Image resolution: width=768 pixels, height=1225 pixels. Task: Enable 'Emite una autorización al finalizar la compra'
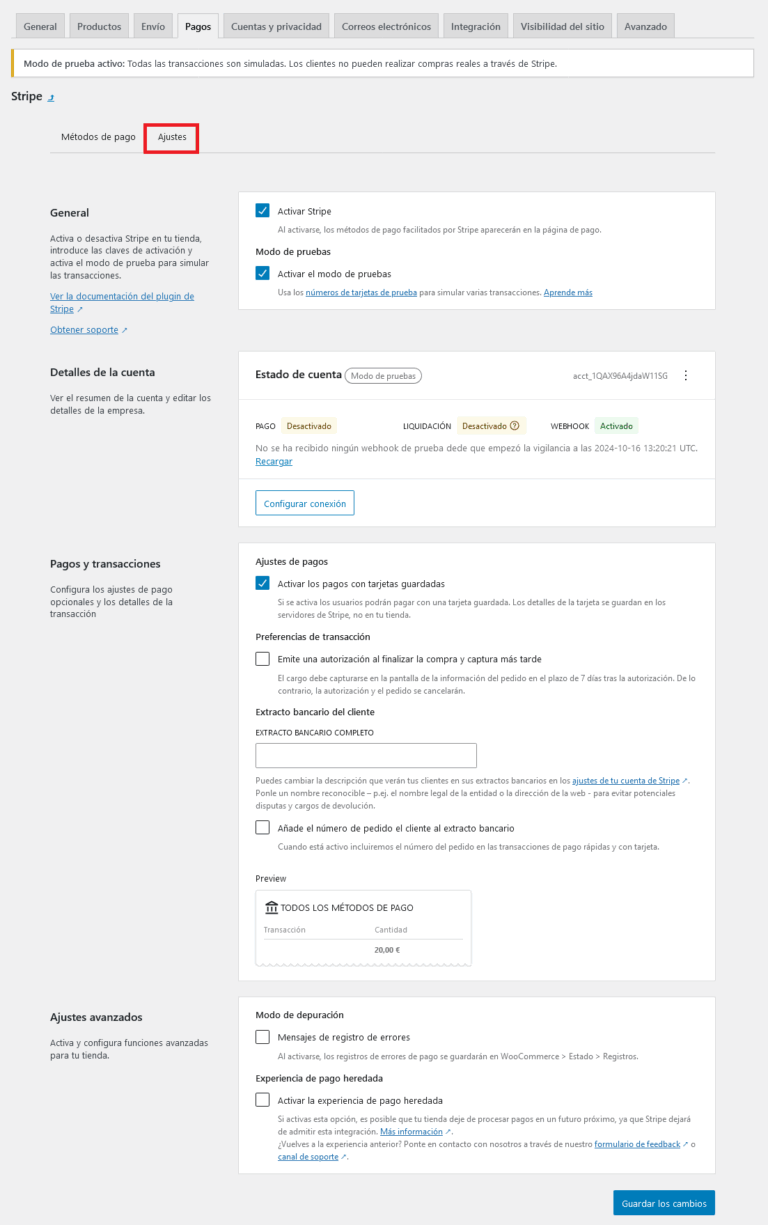pos(262,658)
